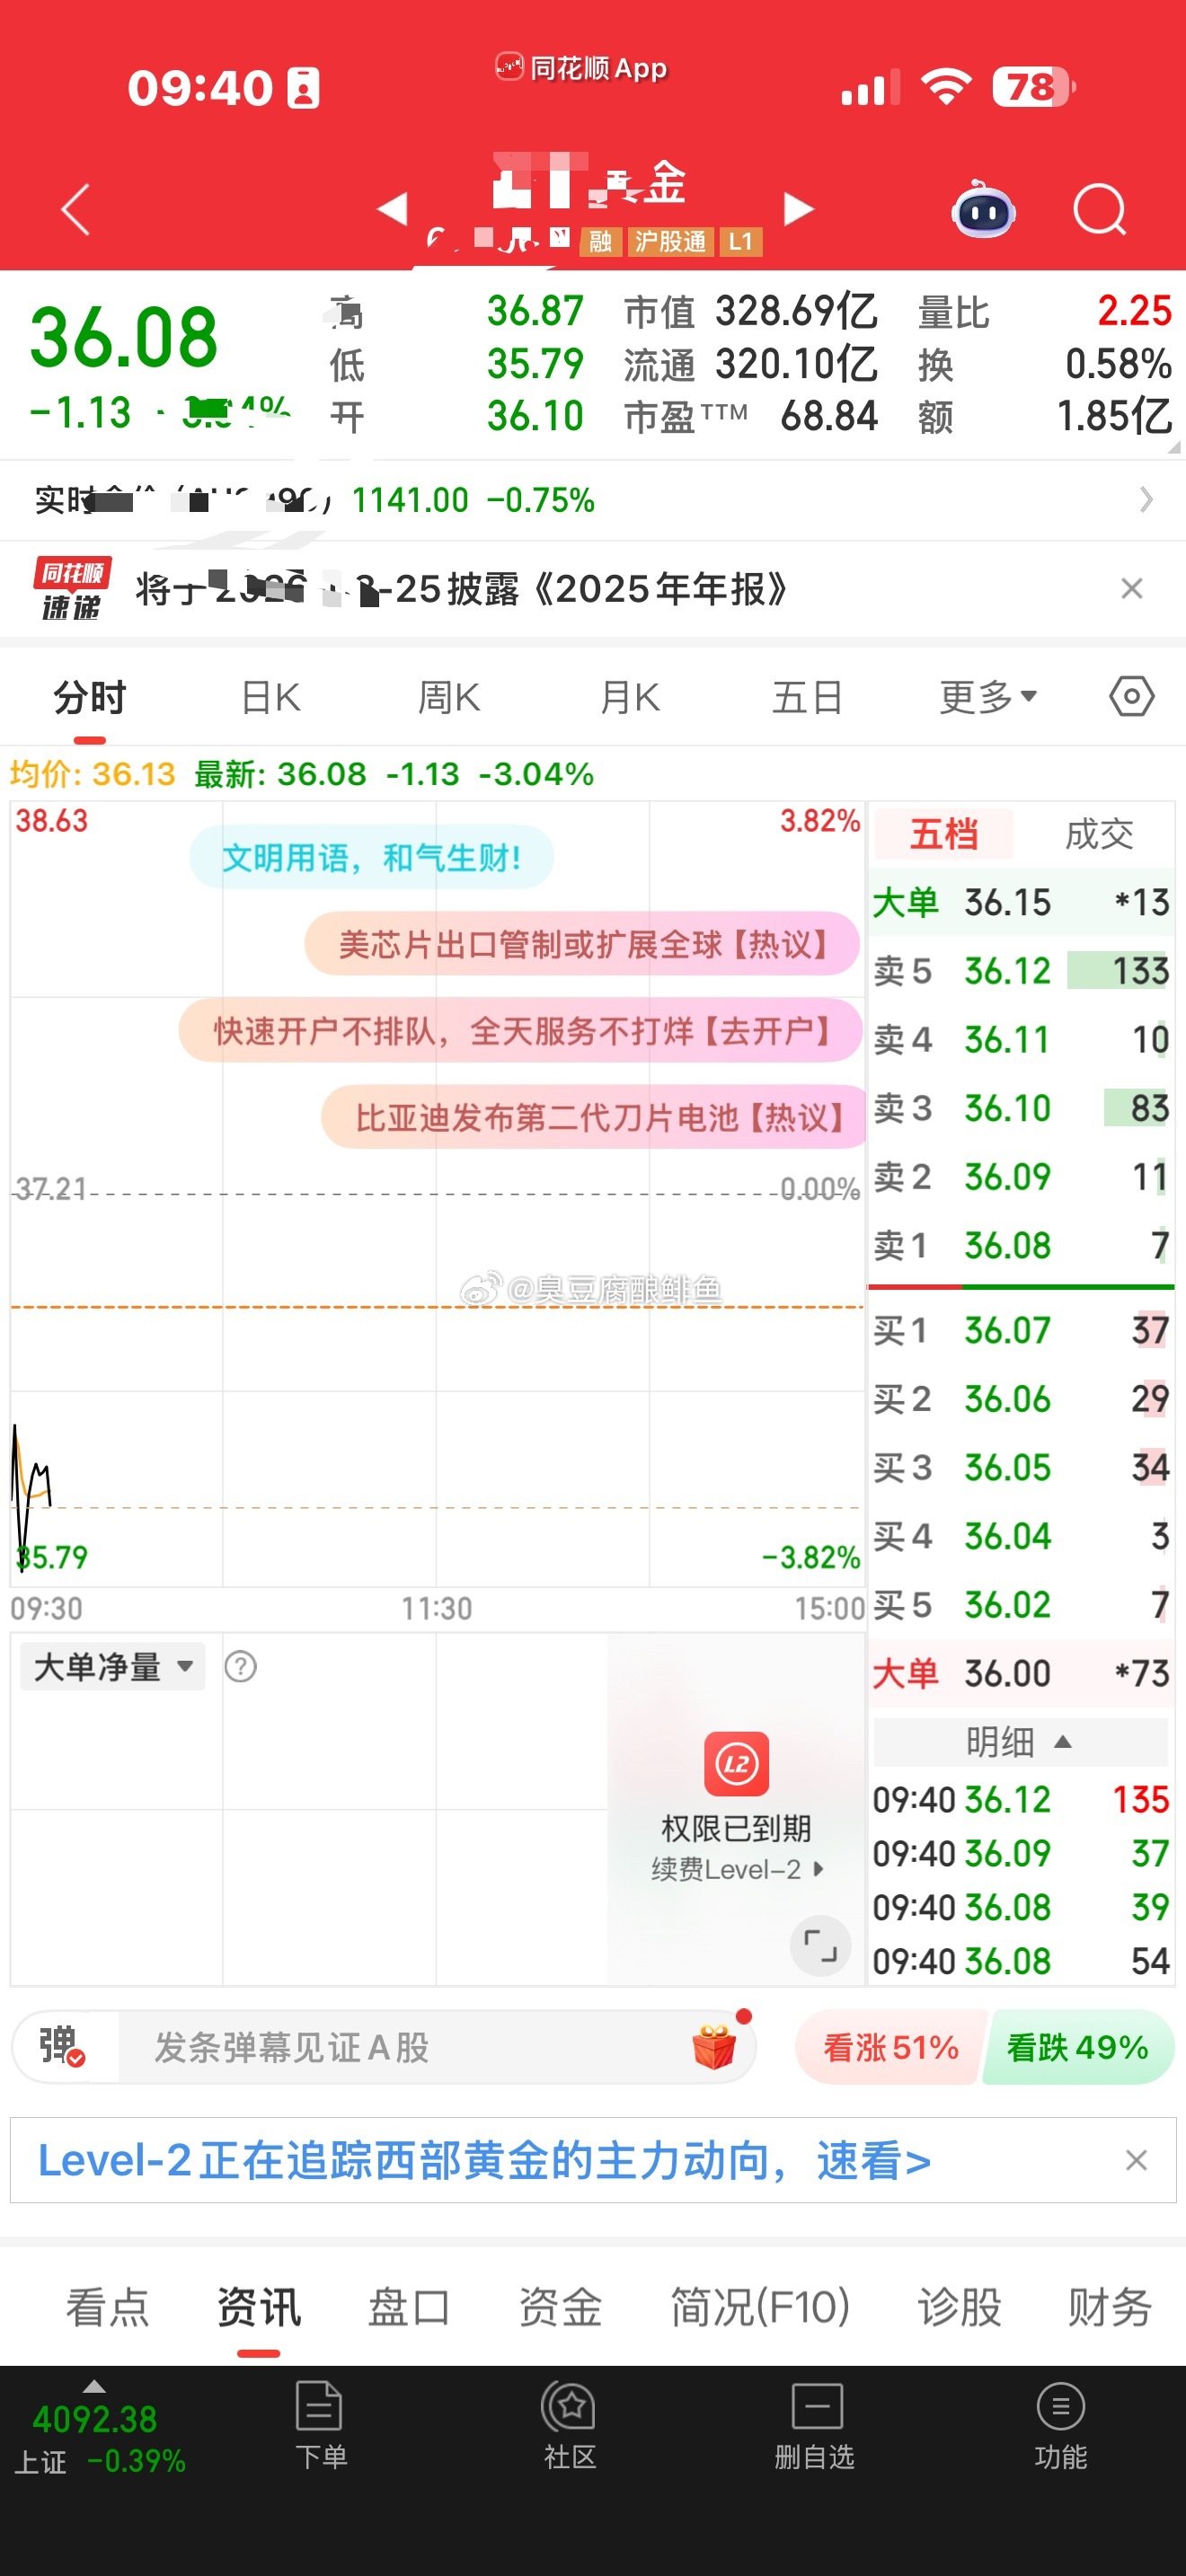Screen dimensions: 1186x2576
Task: Switch to the 周K chart tab
Action: 449,697
